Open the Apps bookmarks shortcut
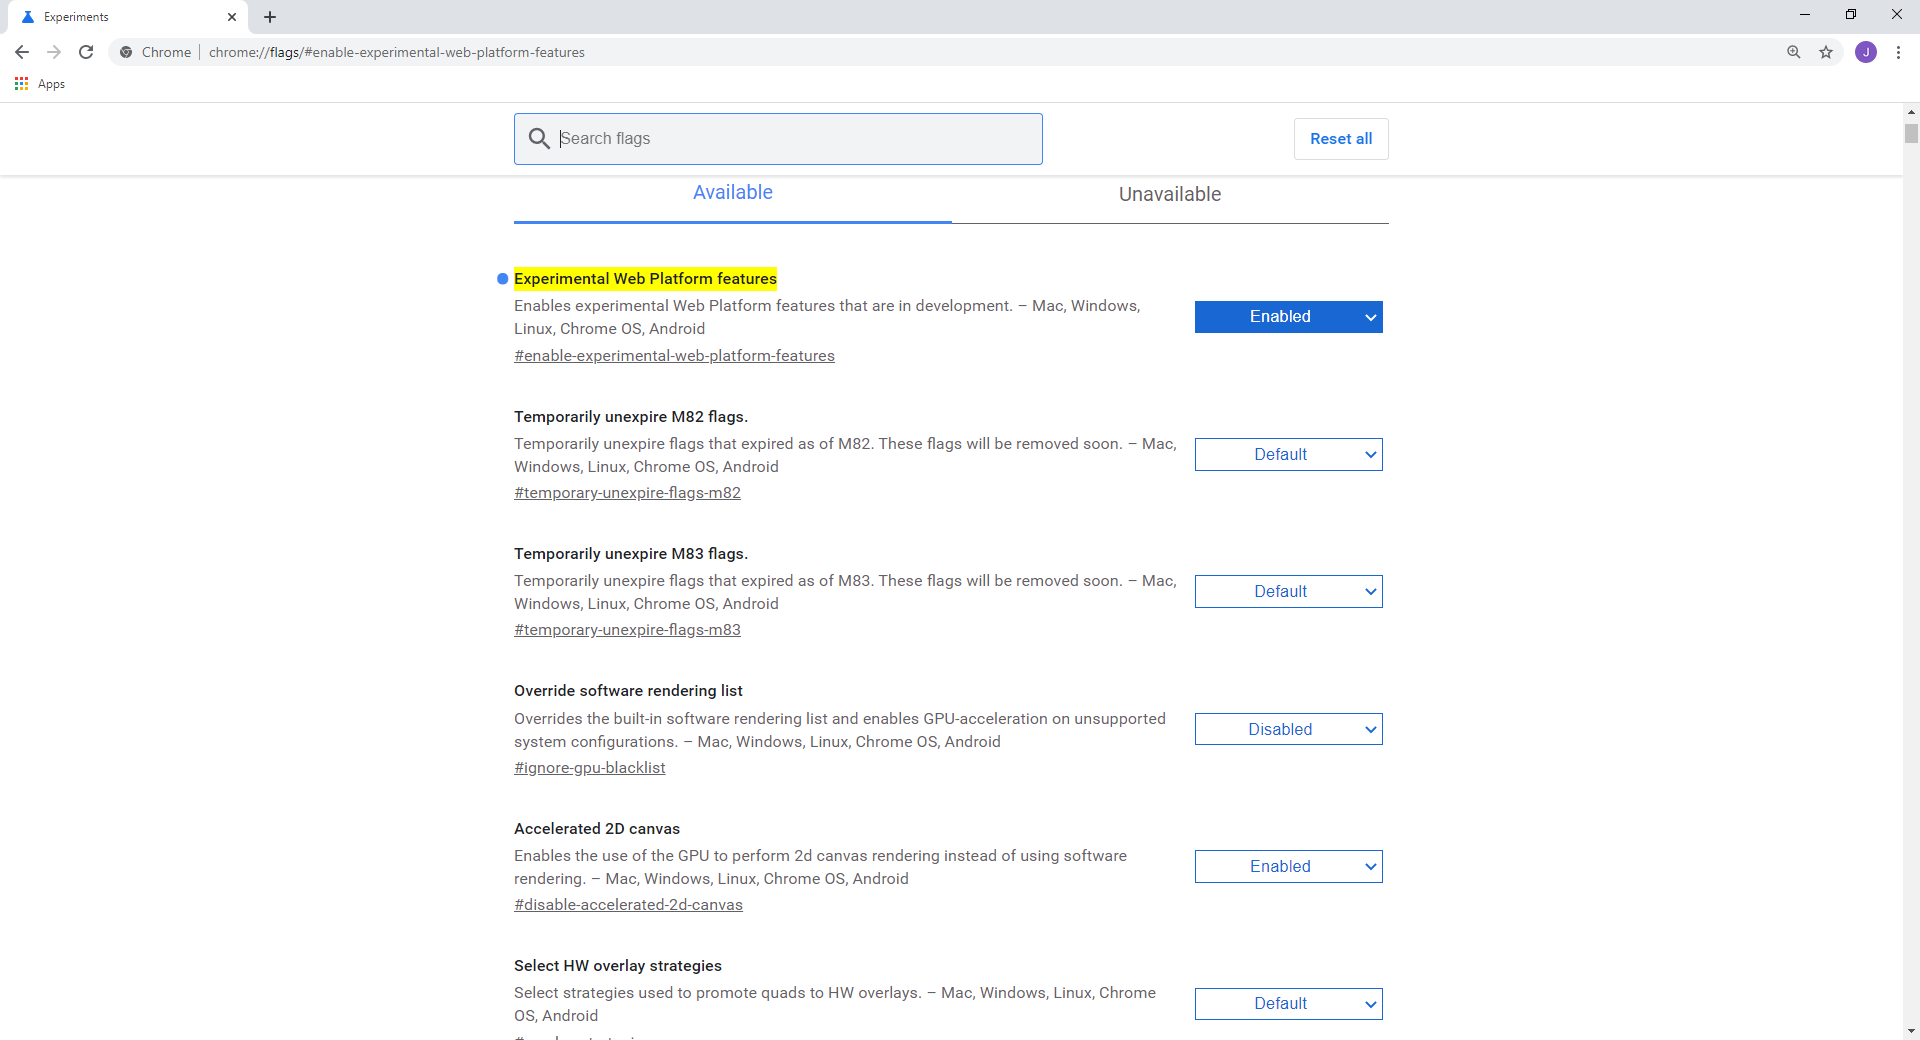 [x=40, y=84]
